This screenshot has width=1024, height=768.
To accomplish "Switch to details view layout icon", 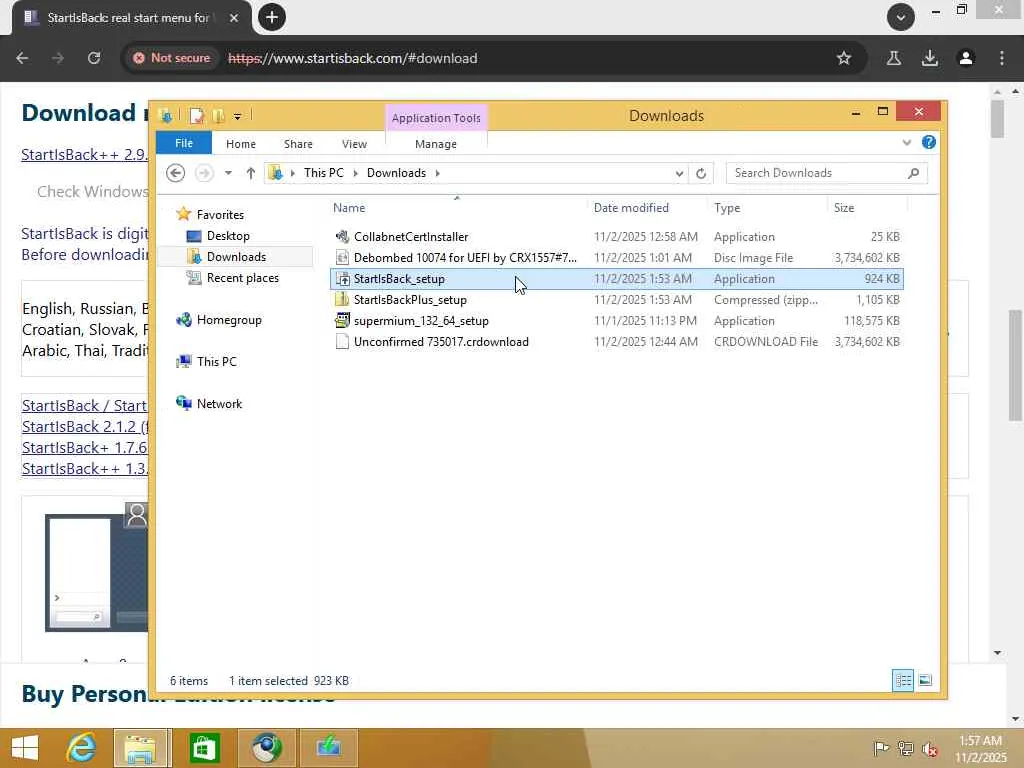I will click(x=903, y=680).
